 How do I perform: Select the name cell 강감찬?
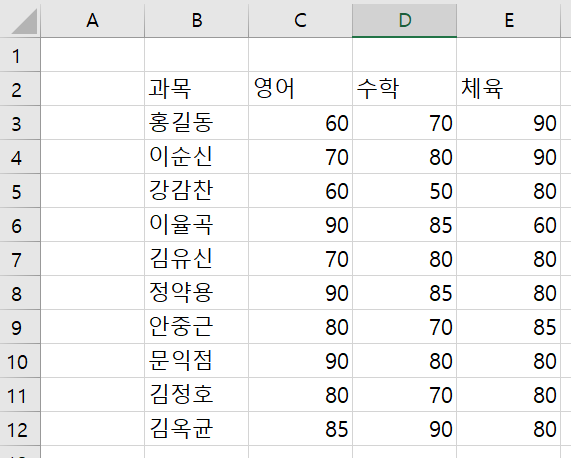197,191
